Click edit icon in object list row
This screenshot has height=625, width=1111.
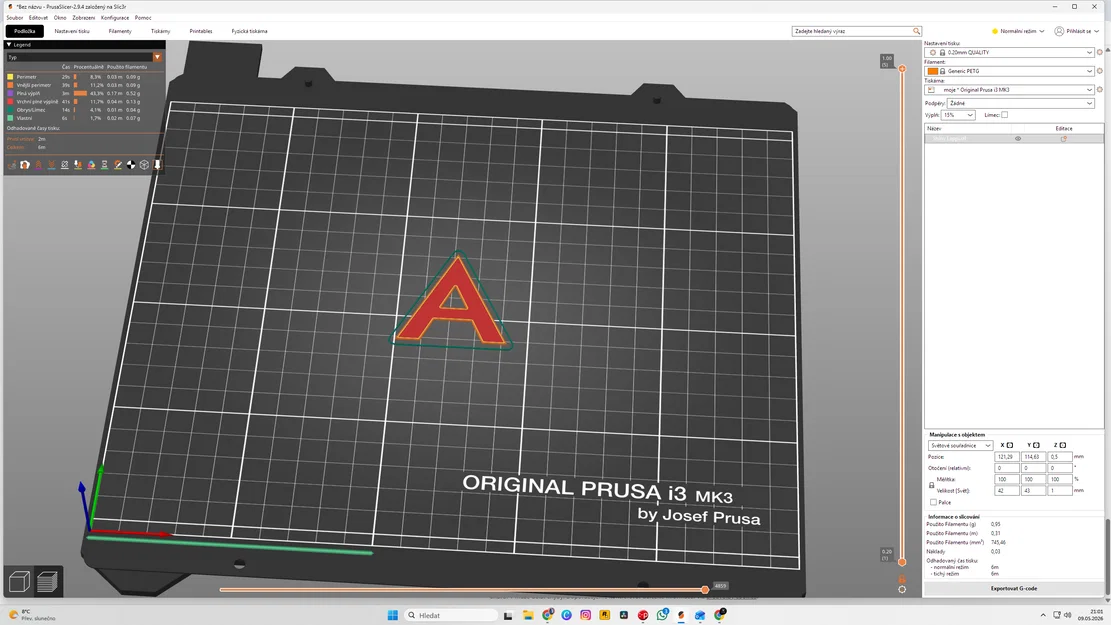point(1064,139)
